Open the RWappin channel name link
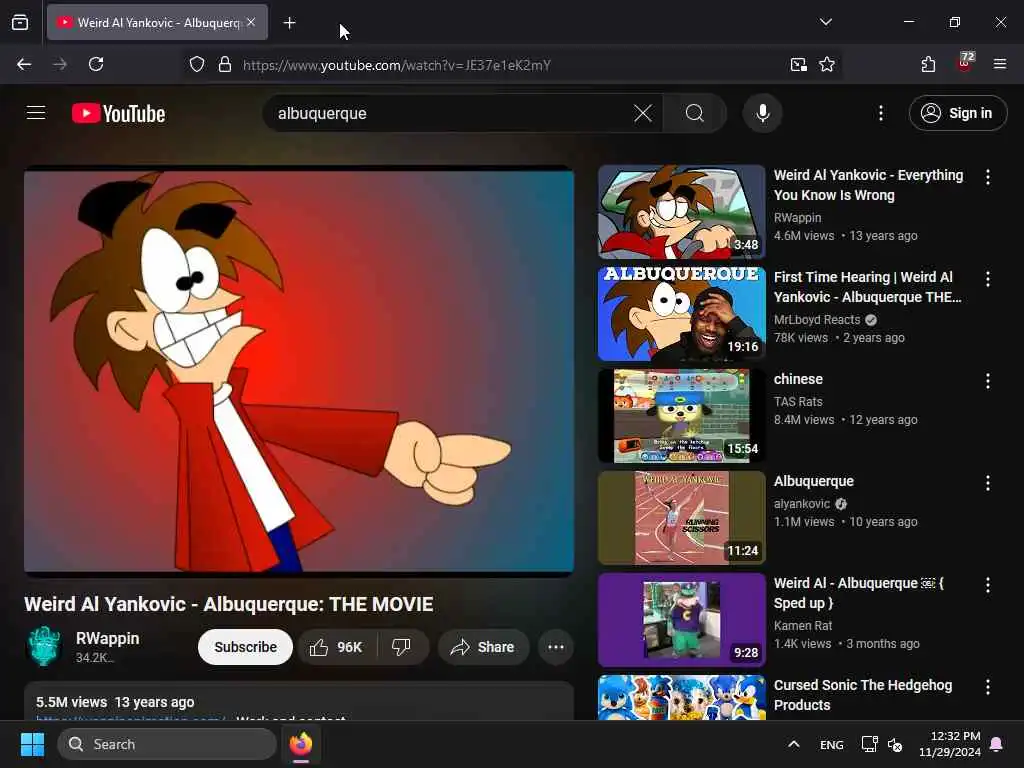The image size is (1024, 768). click(x=108, y=638)
